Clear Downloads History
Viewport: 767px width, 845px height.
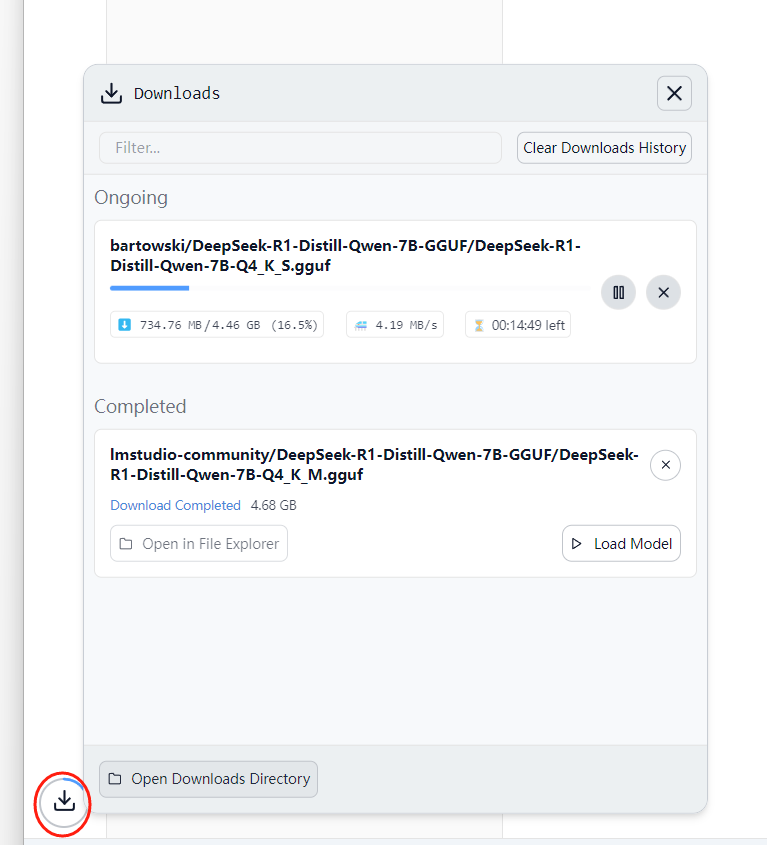604,148
